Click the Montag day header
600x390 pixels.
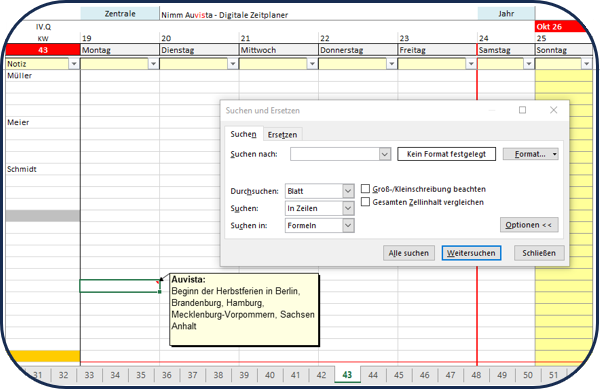coord(120,50)
